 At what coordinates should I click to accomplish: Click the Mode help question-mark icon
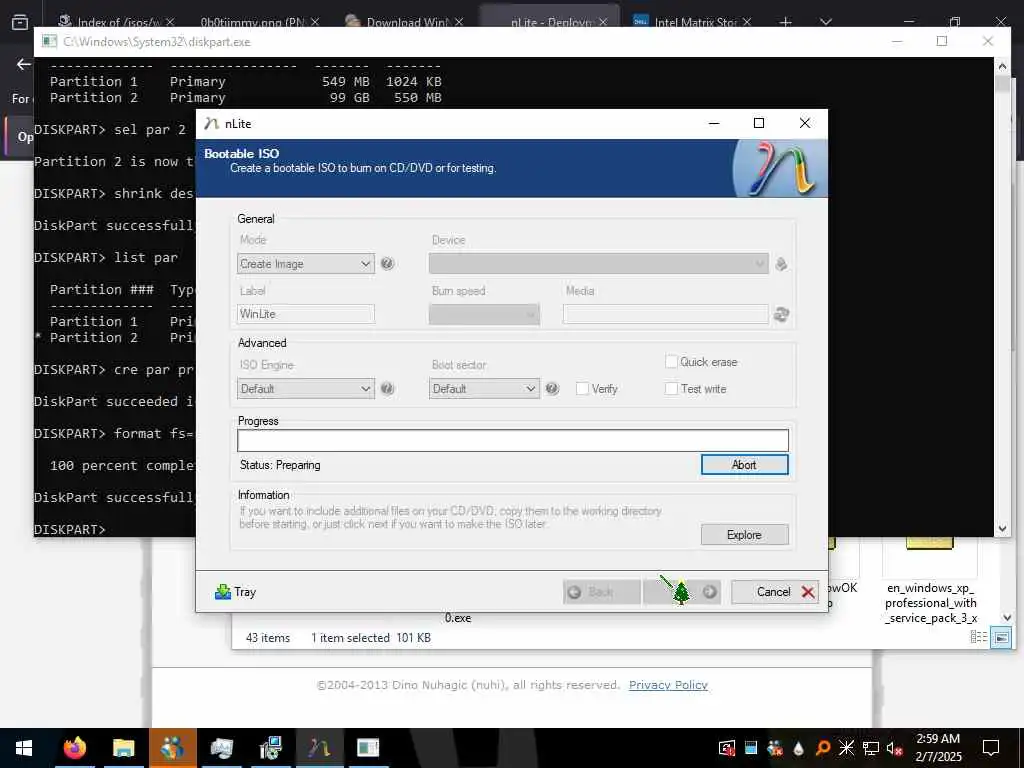click(x=387, y=264)
